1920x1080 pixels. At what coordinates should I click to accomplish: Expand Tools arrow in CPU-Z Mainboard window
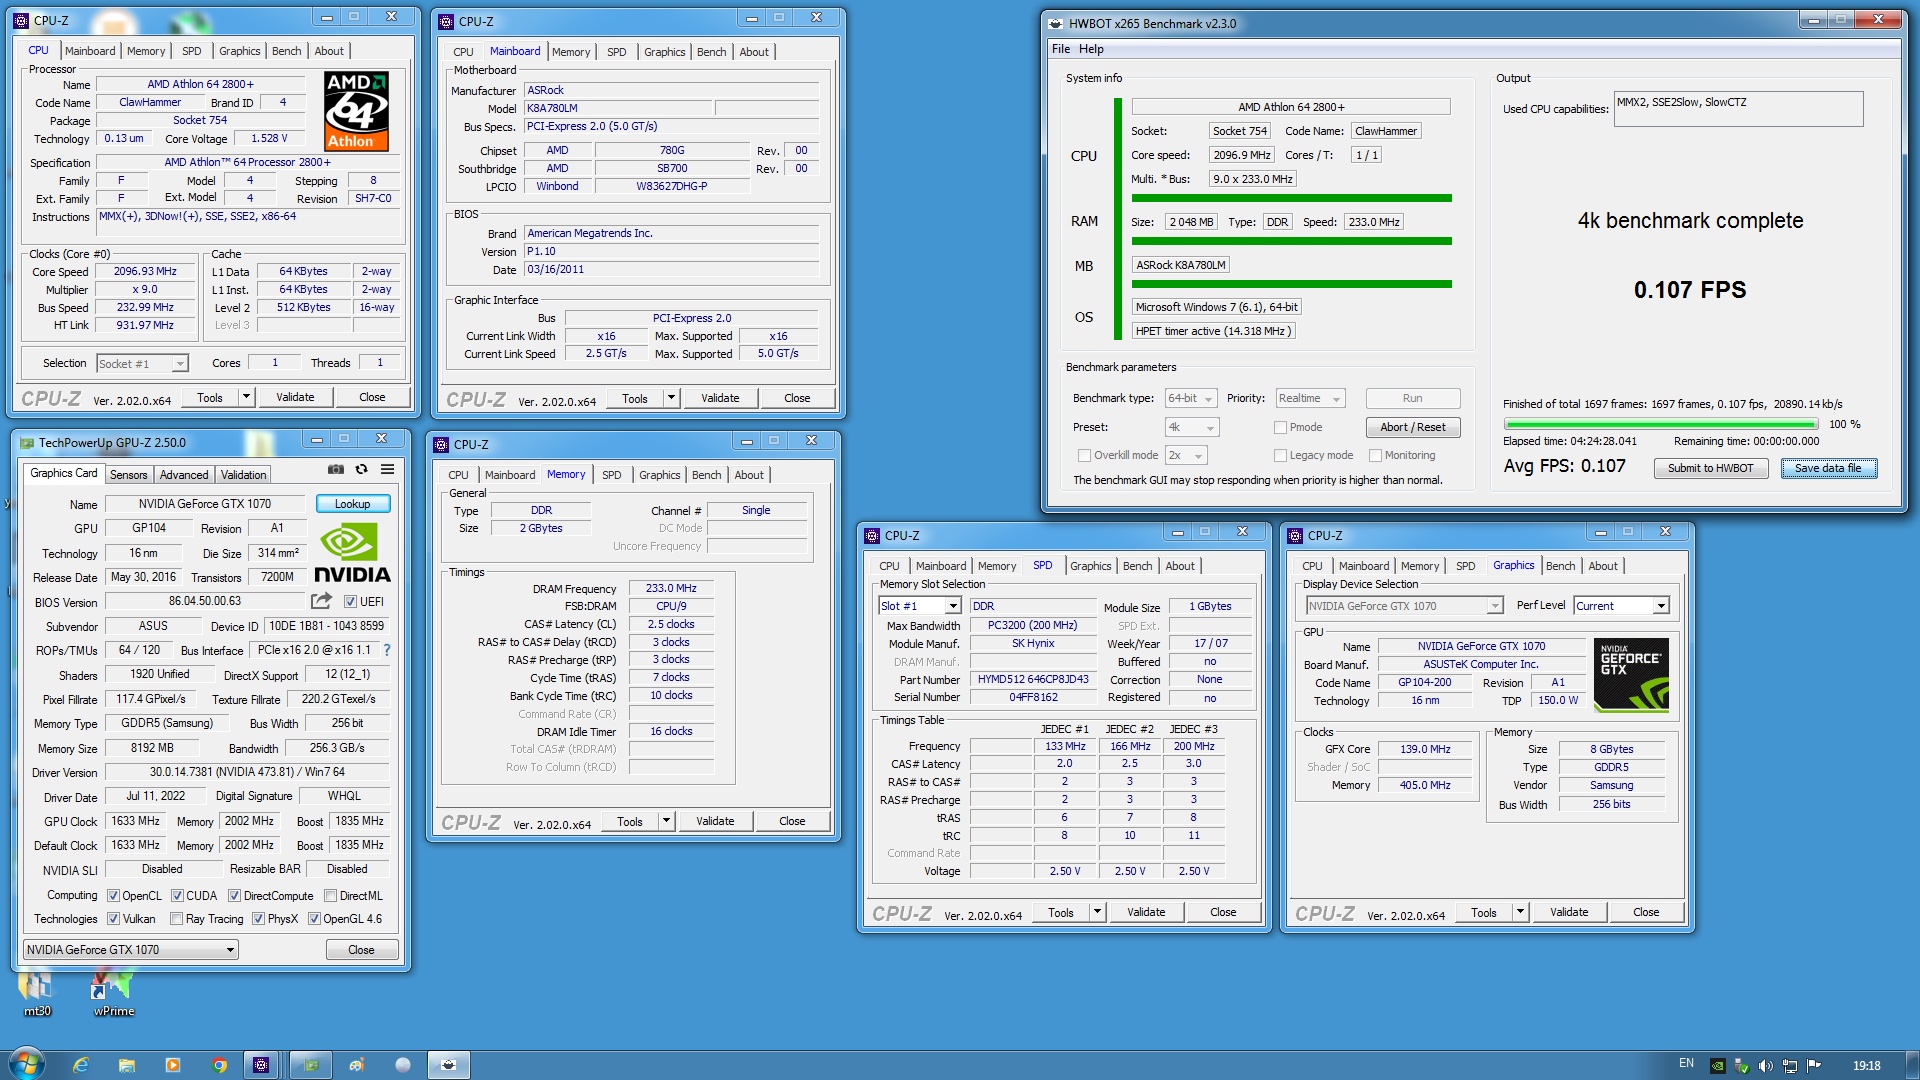[671, 398]
